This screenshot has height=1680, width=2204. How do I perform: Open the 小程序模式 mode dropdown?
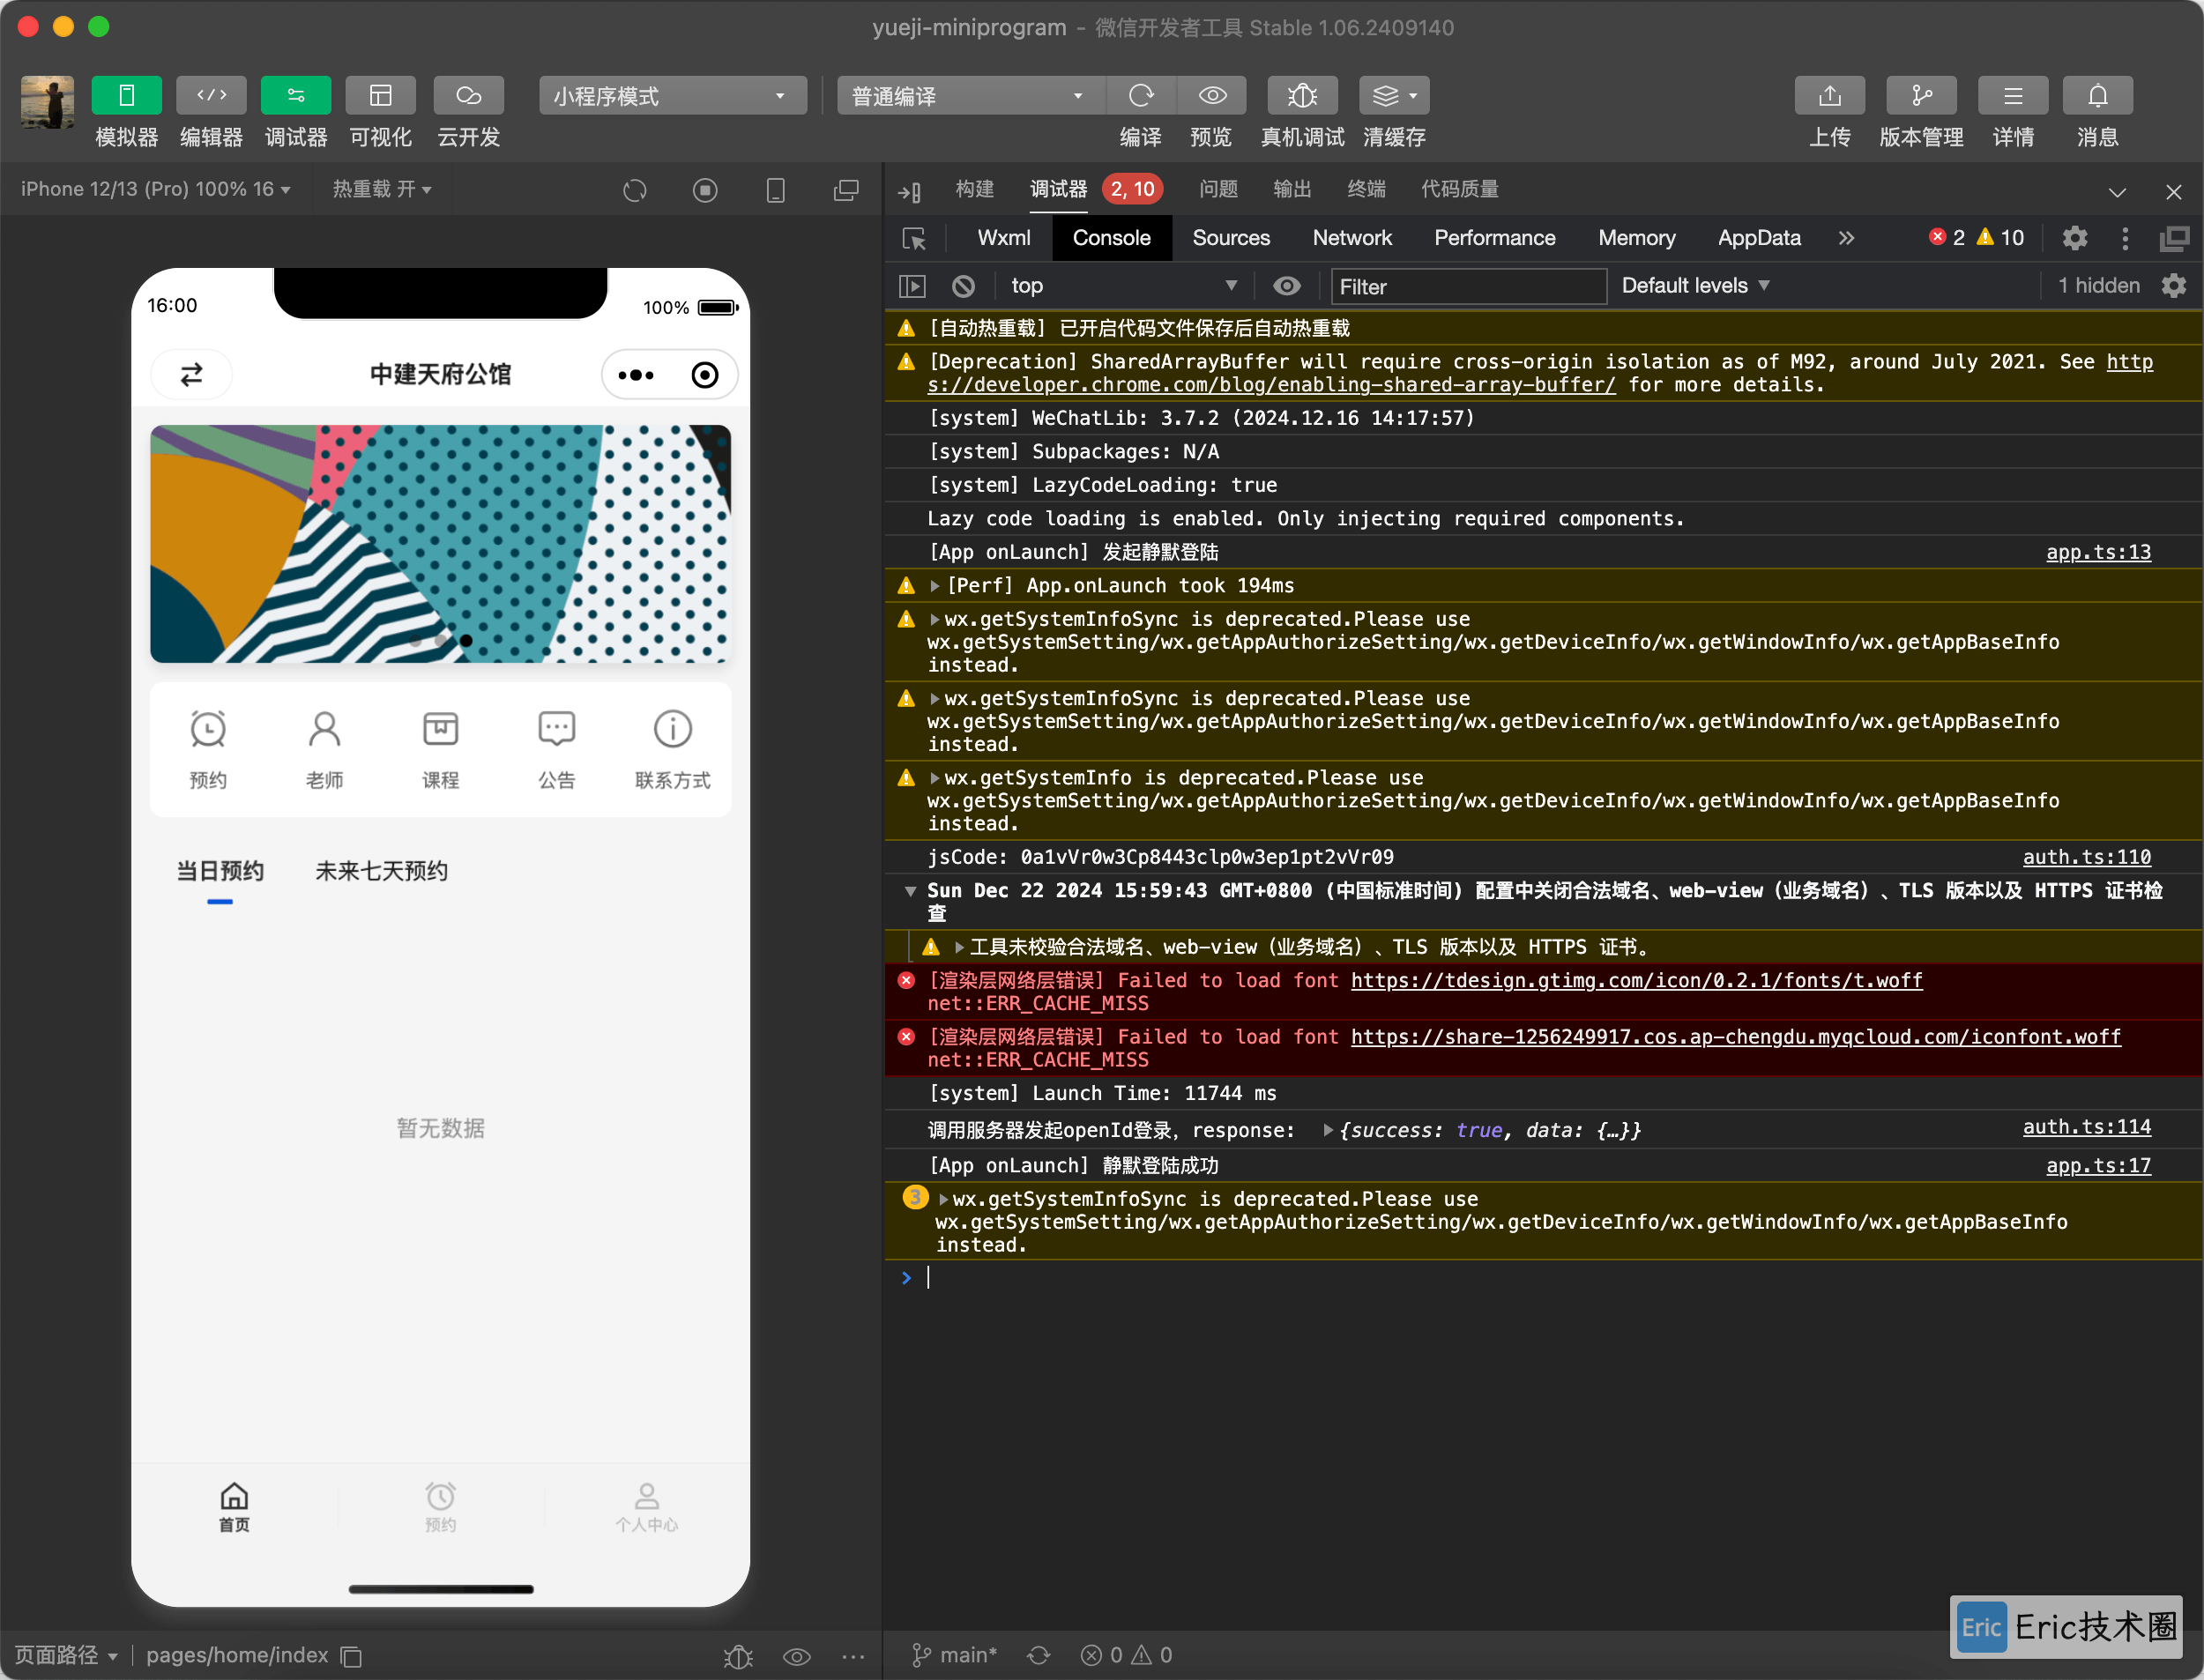[672, 96]
